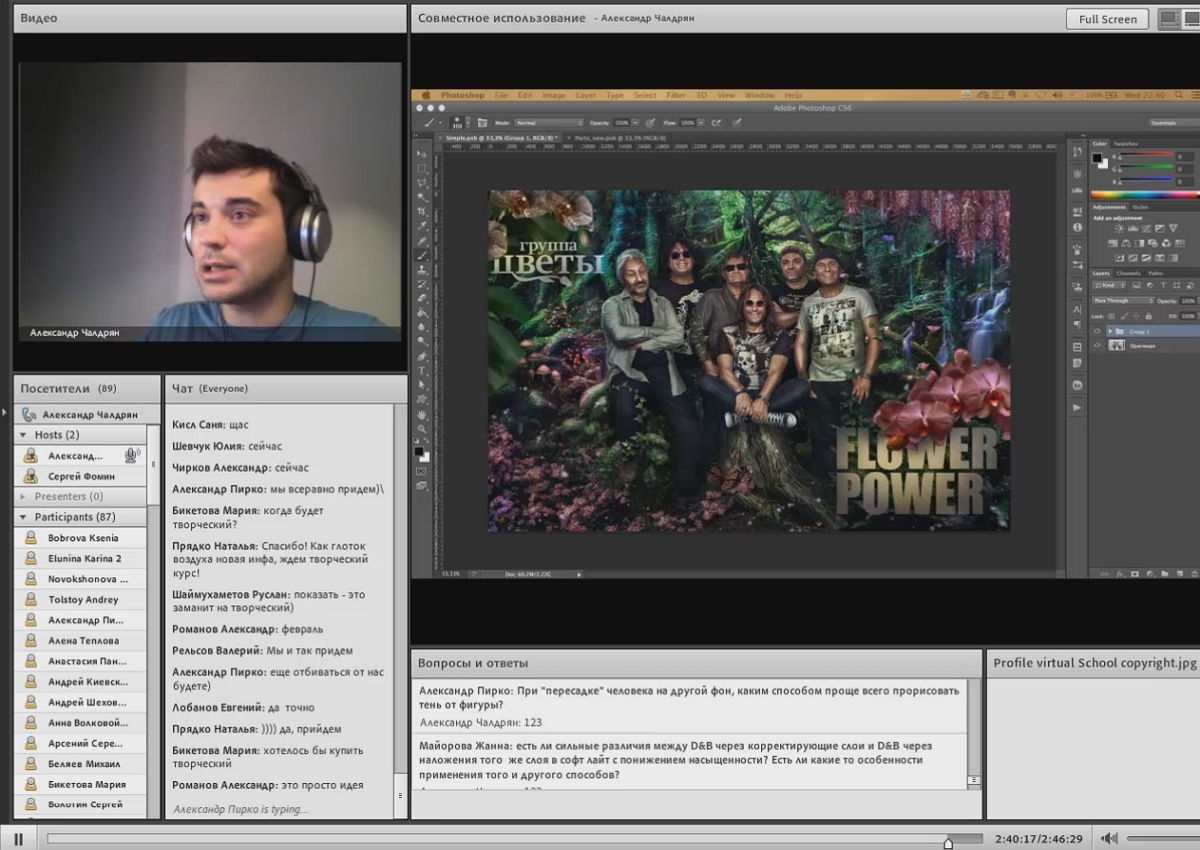Select the Crop tool
Image resolution: width=1200 pixels, height=850 pixels.
[x=423, y=212]
